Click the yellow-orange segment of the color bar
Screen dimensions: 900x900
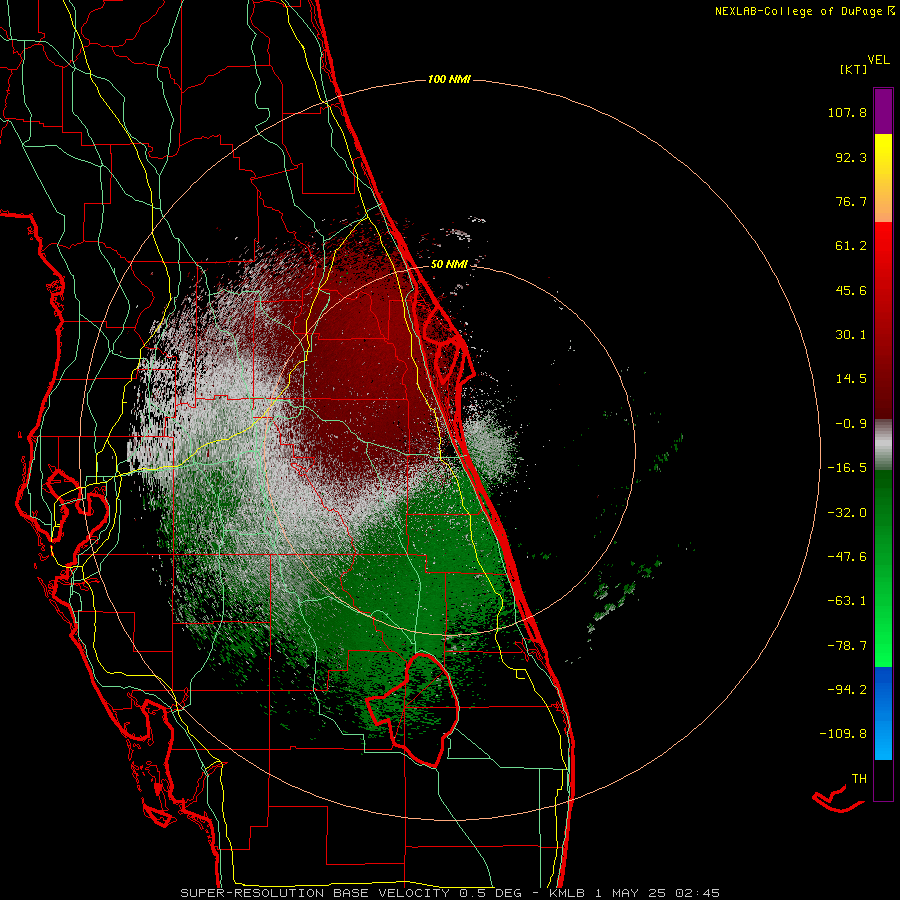click(883, 178)
